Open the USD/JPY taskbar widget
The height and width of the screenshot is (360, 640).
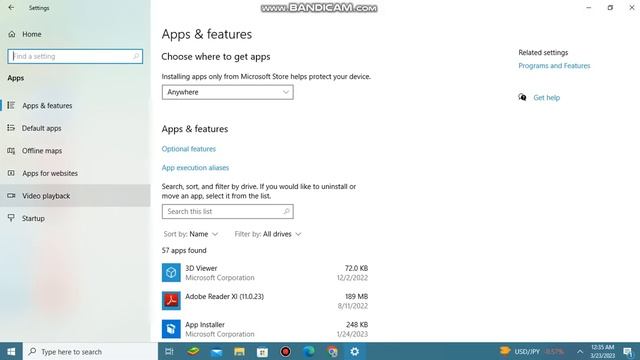pyautogui.click(x=532, y=351)
